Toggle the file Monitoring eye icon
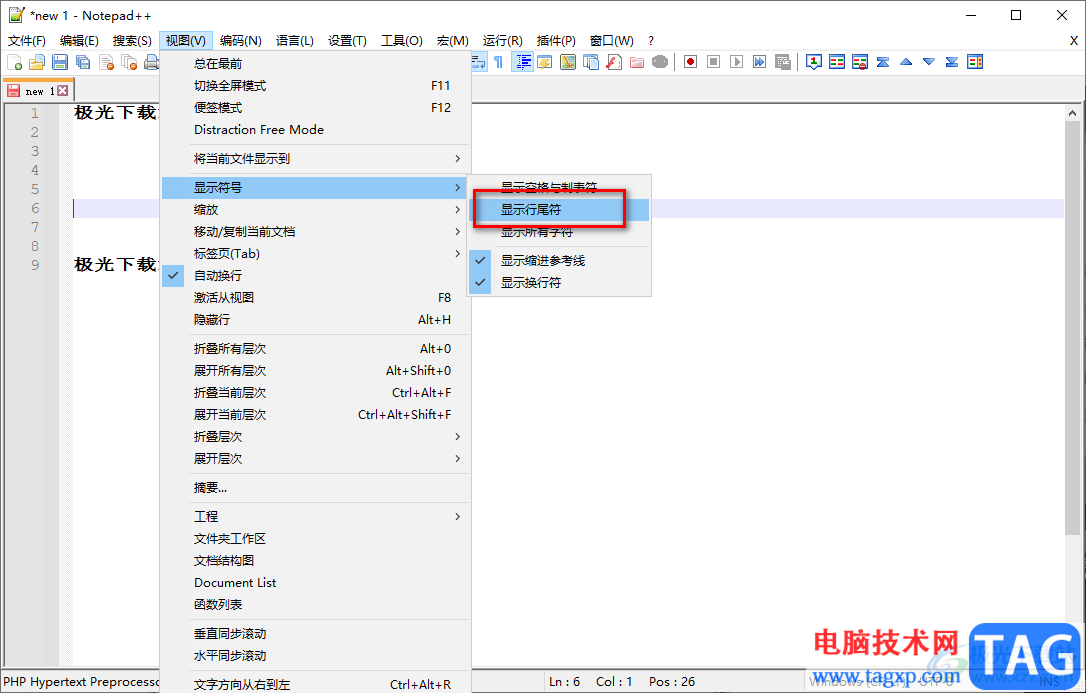The height and width of the screenshot is (693, 1086). point(660,62)
